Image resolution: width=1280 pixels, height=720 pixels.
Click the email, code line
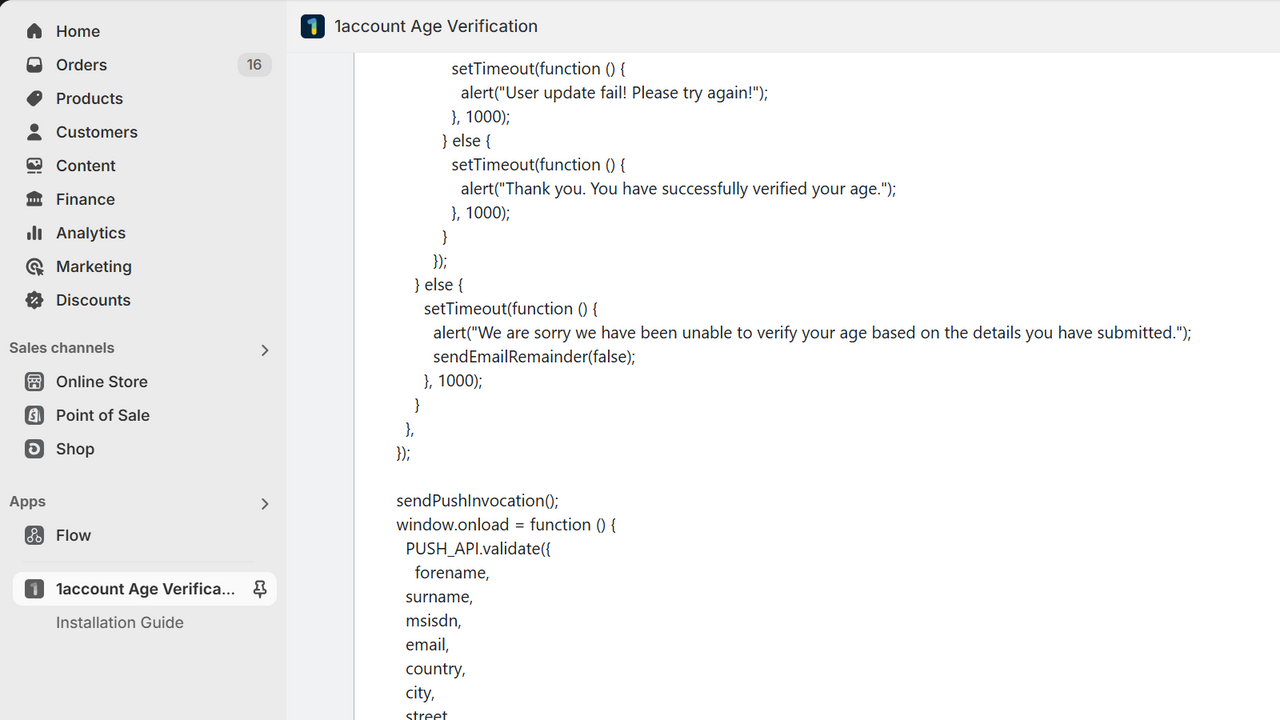427,645
